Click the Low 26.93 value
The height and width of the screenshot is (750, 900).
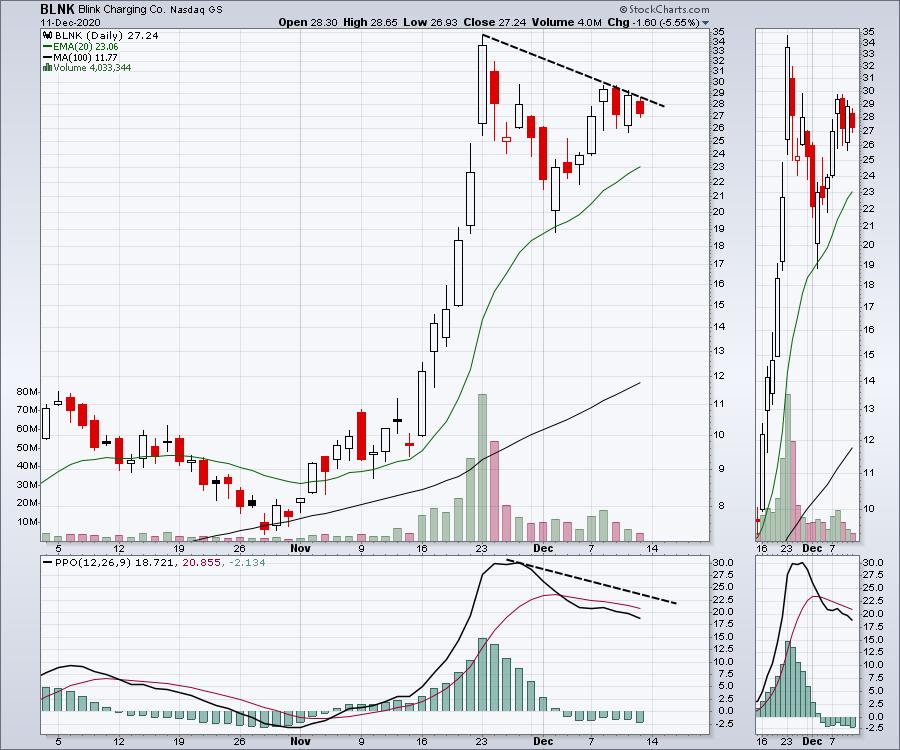click(430, 22)
